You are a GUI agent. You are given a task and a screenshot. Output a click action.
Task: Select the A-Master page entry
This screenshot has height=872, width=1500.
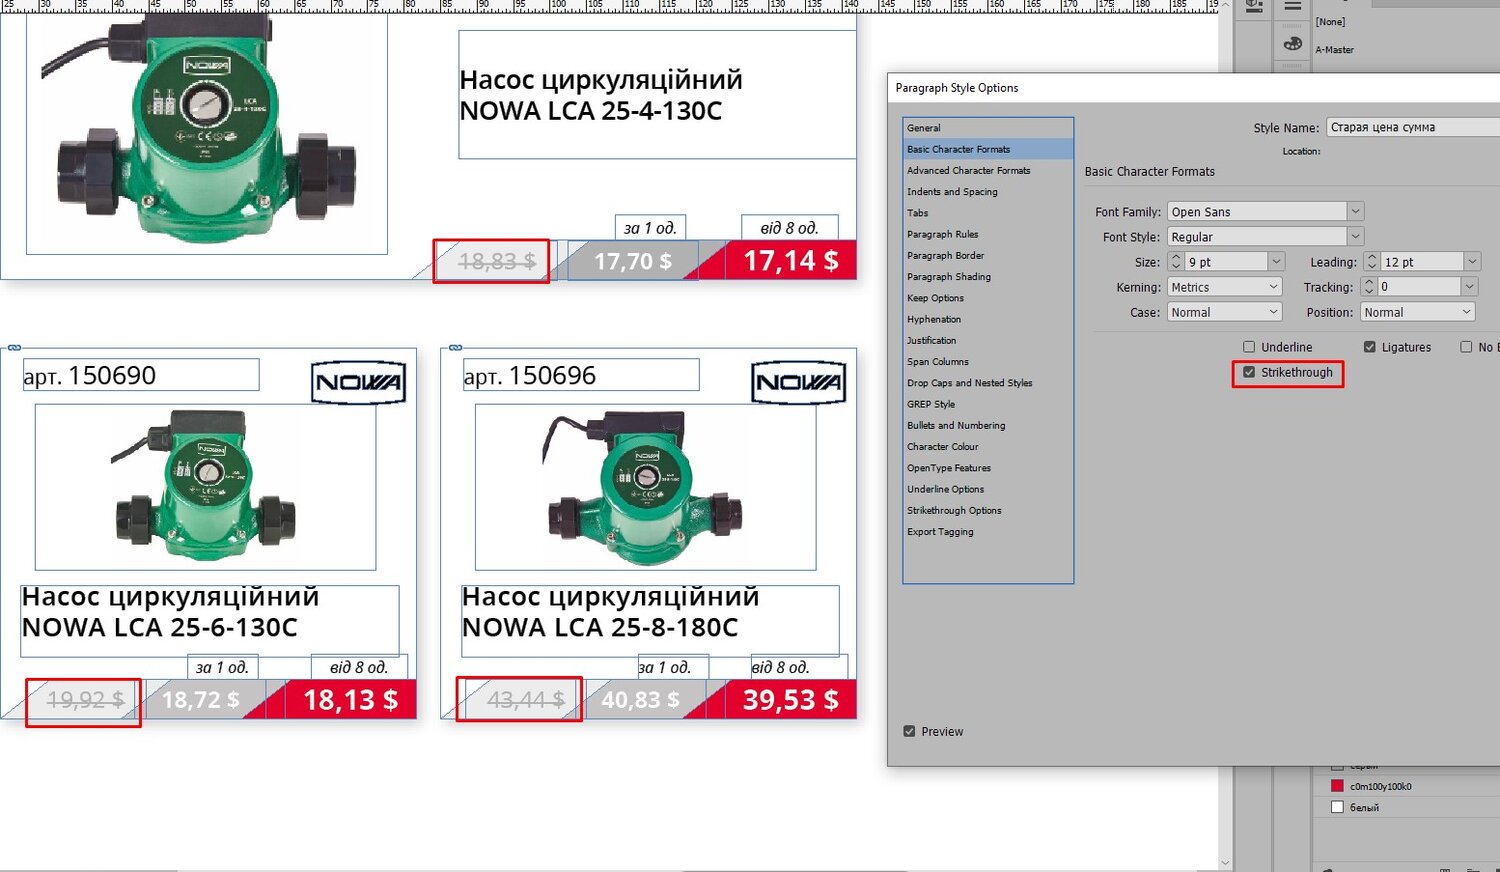pos(1335,50)
